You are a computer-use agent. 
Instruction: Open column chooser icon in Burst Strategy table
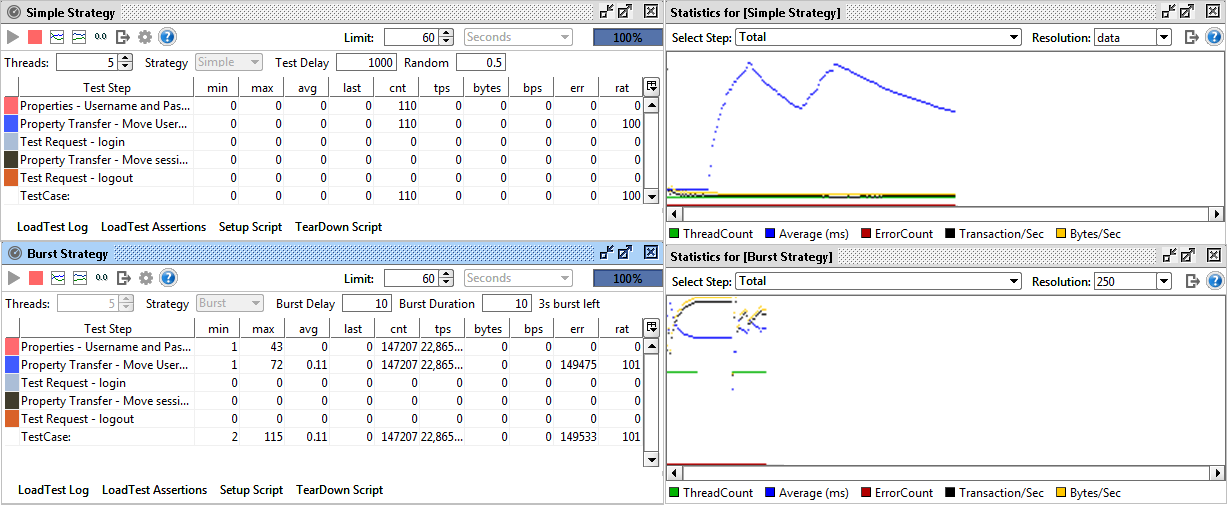pos(652,327)
